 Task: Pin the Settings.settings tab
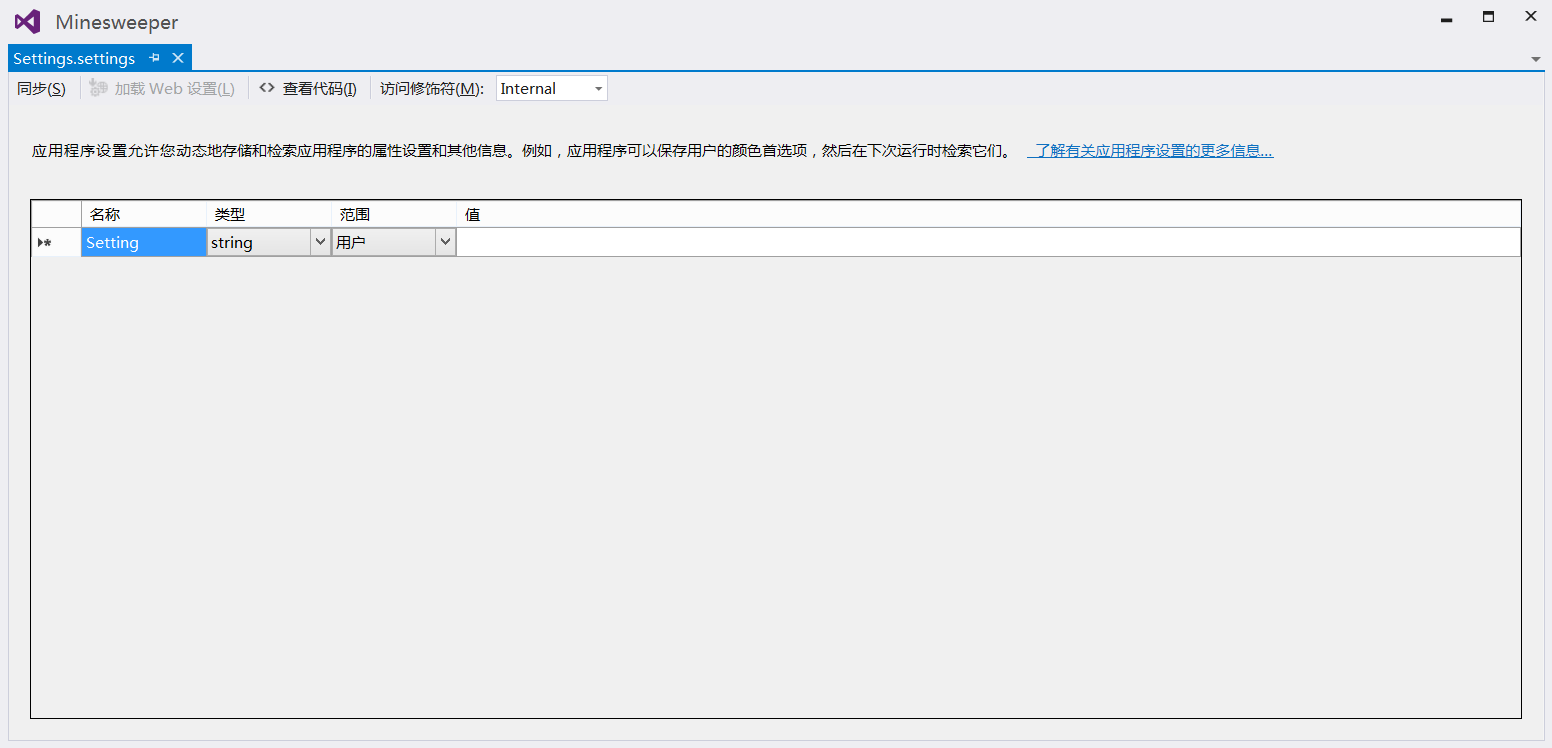154,58
